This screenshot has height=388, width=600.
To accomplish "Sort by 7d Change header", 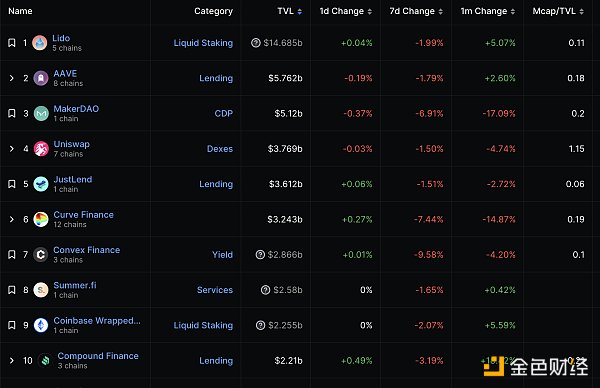I will click(x=416, y=11).
